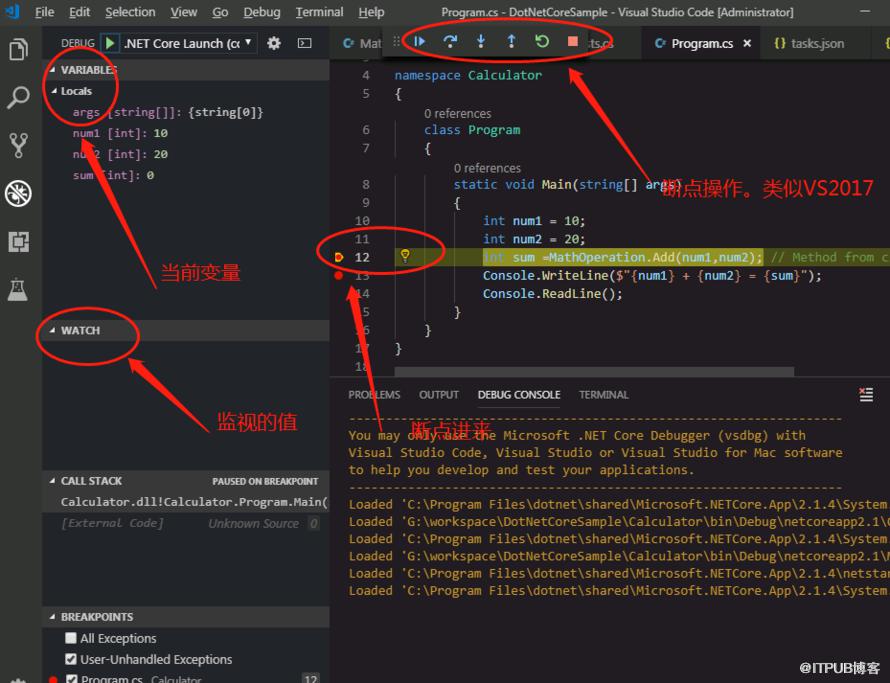
Task: Open the Explorer view in activity bar
Action: 18,49
